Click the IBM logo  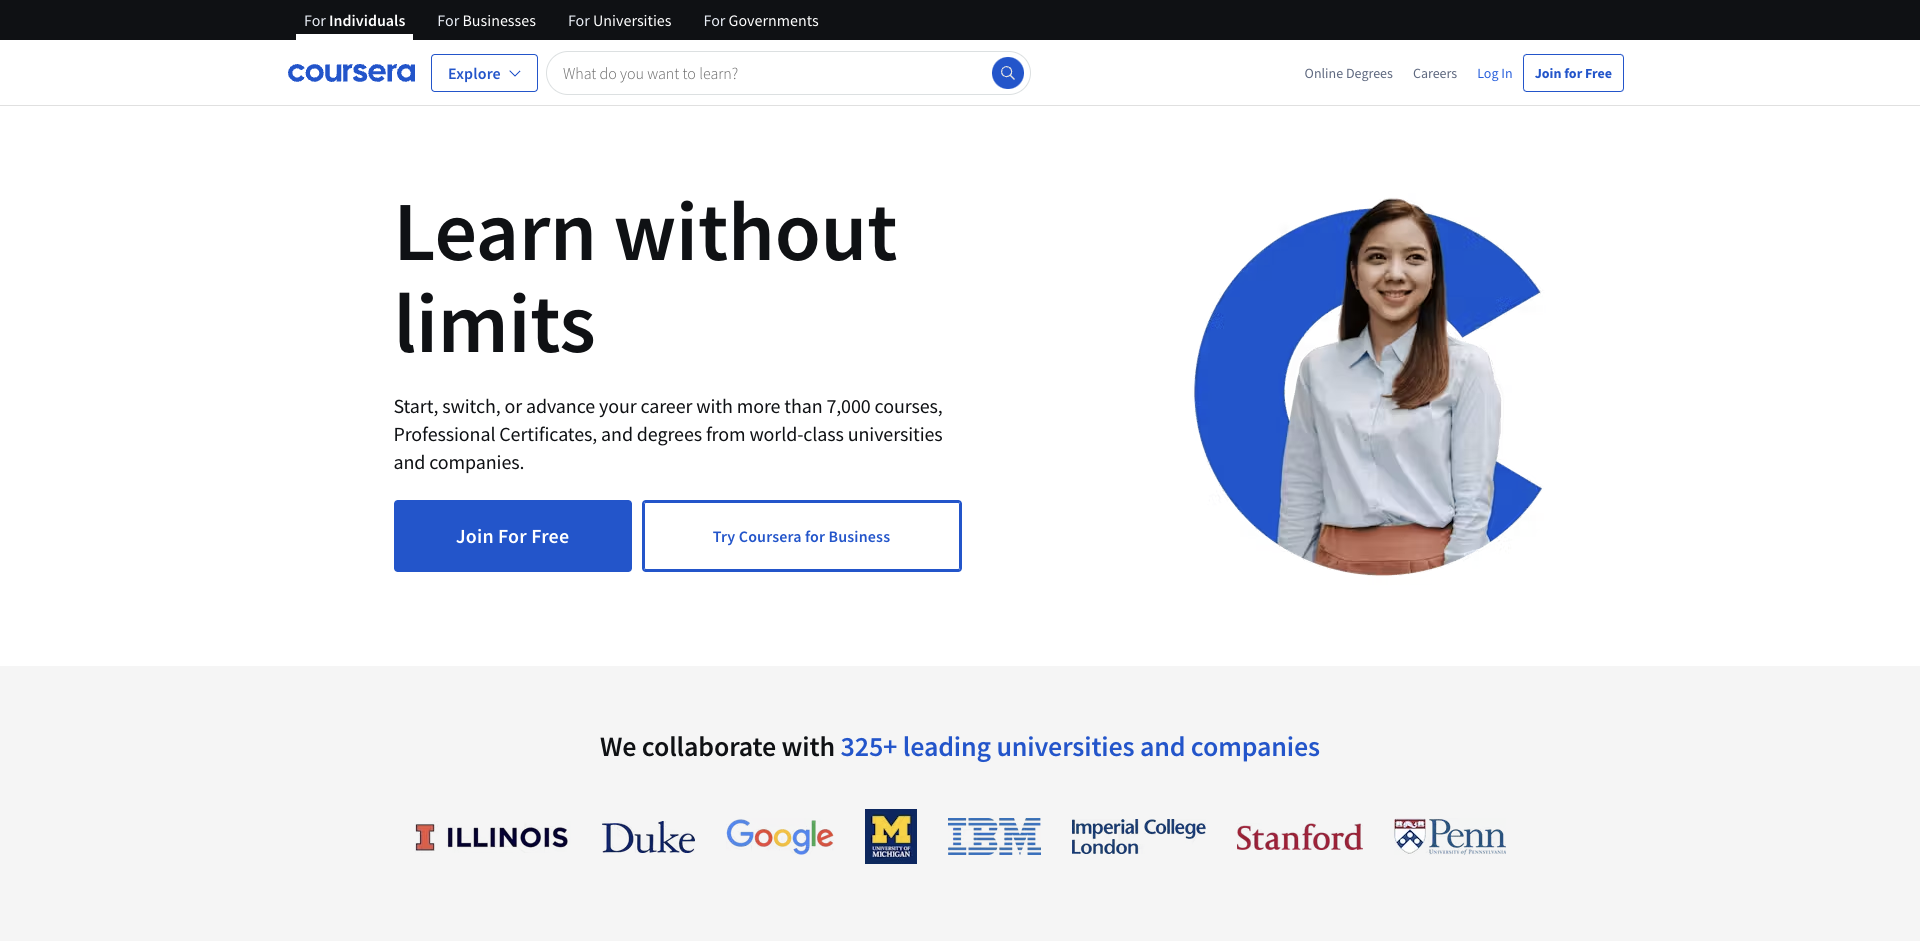(x=994, y=836)
